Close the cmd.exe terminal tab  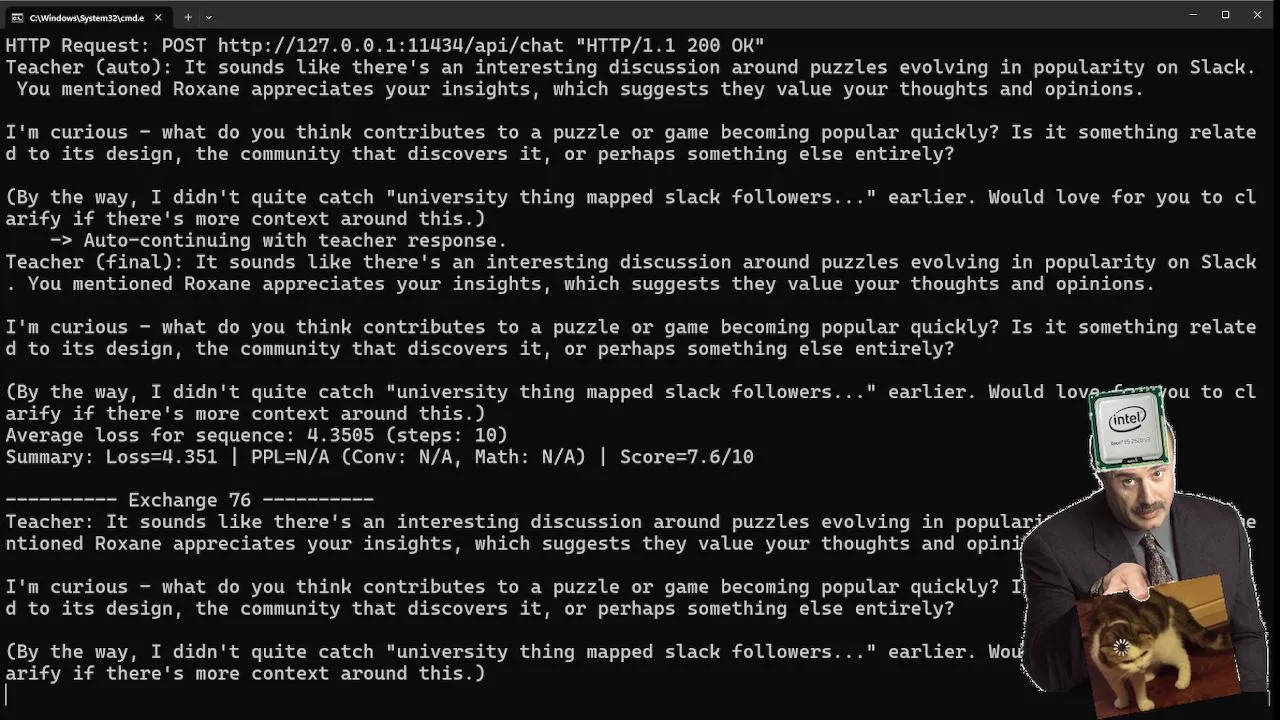[158, 17]
